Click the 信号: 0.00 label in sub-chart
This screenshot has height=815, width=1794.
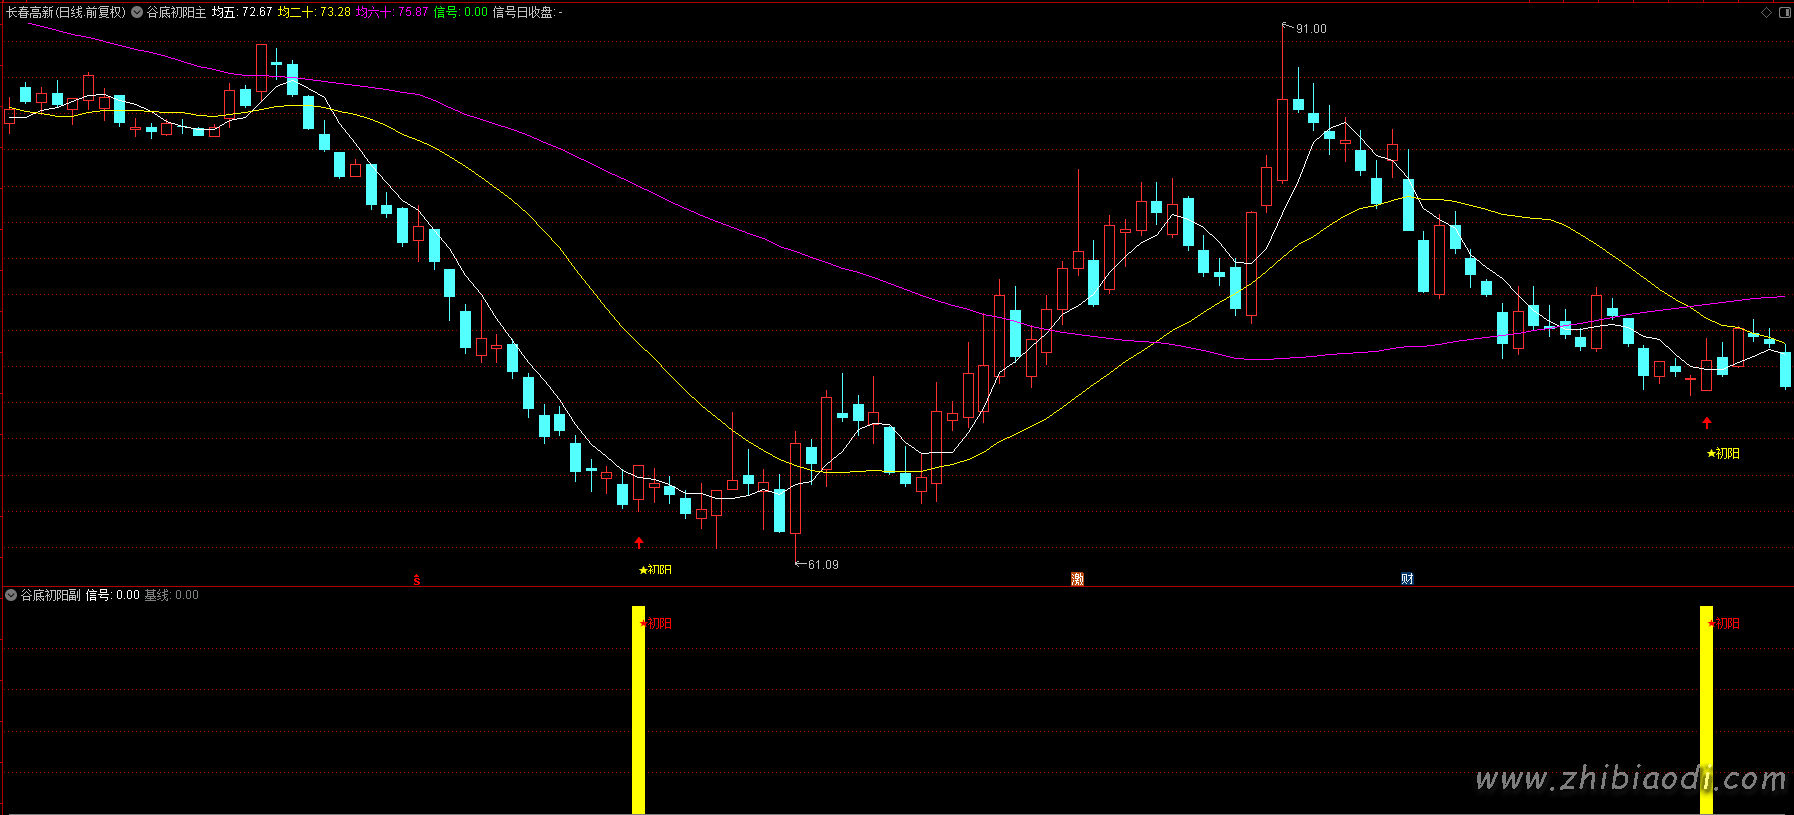pyautogui.click(x=112, y=595)
